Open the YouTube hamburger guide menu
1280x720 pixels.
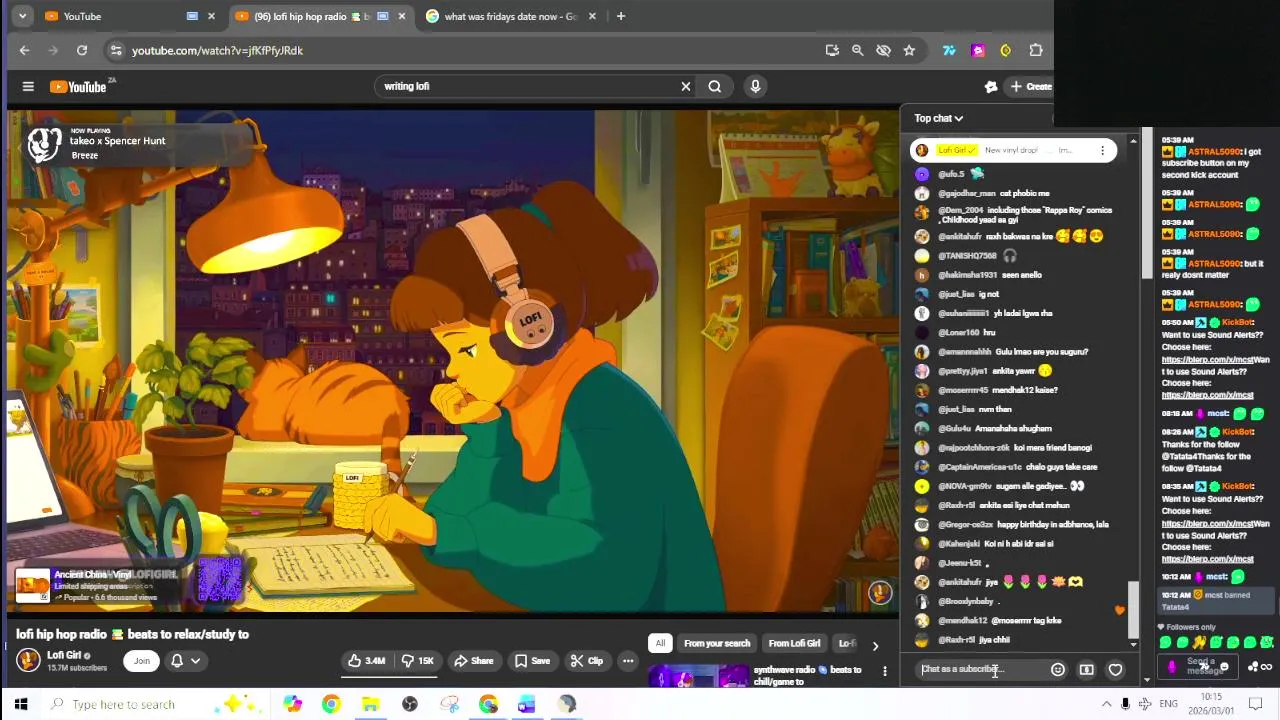point(28,87)
